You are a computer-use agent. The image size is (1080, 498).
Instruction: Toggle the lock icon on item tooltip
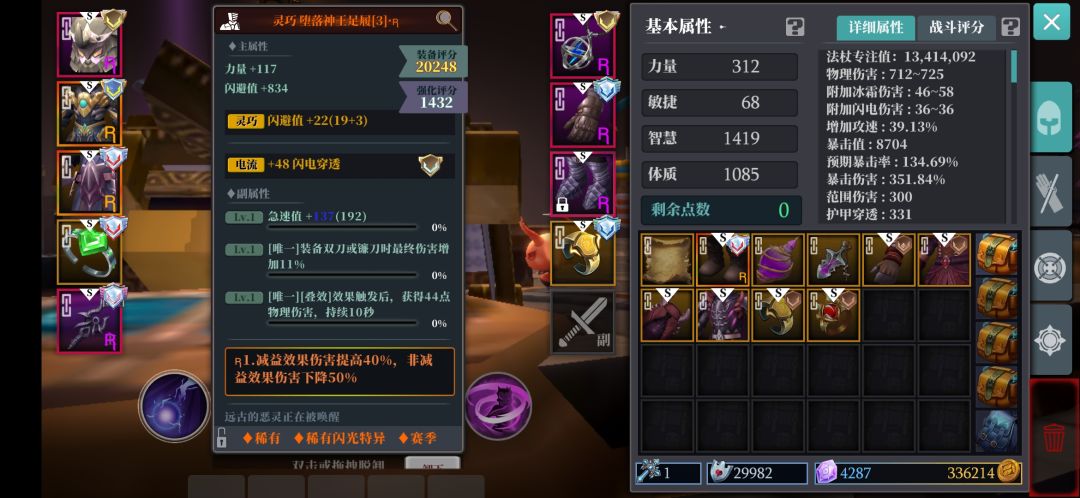[222, 437]
